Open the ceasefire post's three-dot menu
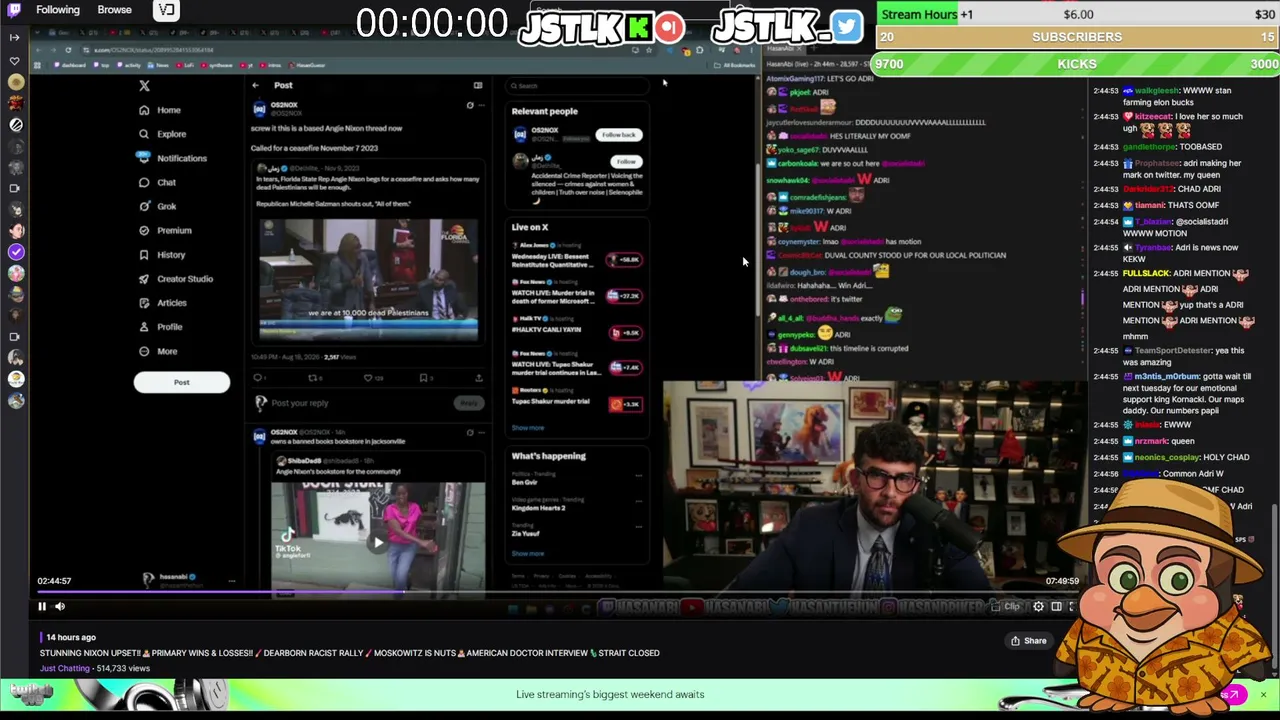Image resolution: width=1280 pixels, height=720 pixels. pos(481,105)
